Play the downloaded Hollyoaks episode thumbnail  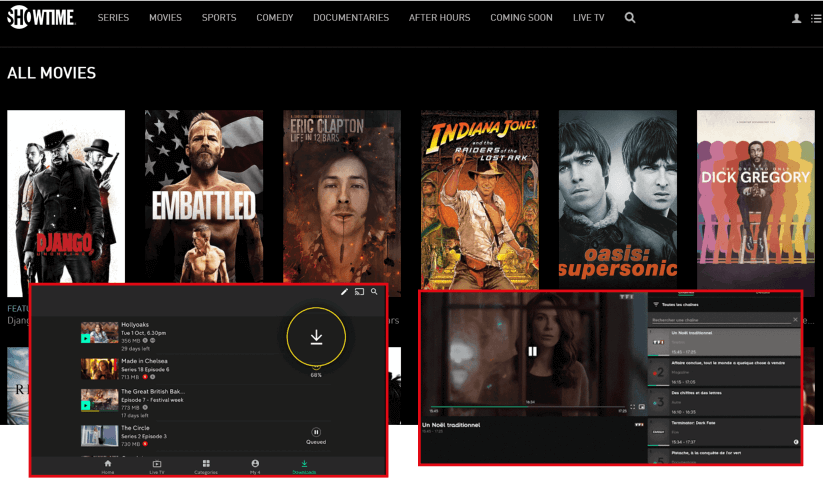click(x=99, y=333)
